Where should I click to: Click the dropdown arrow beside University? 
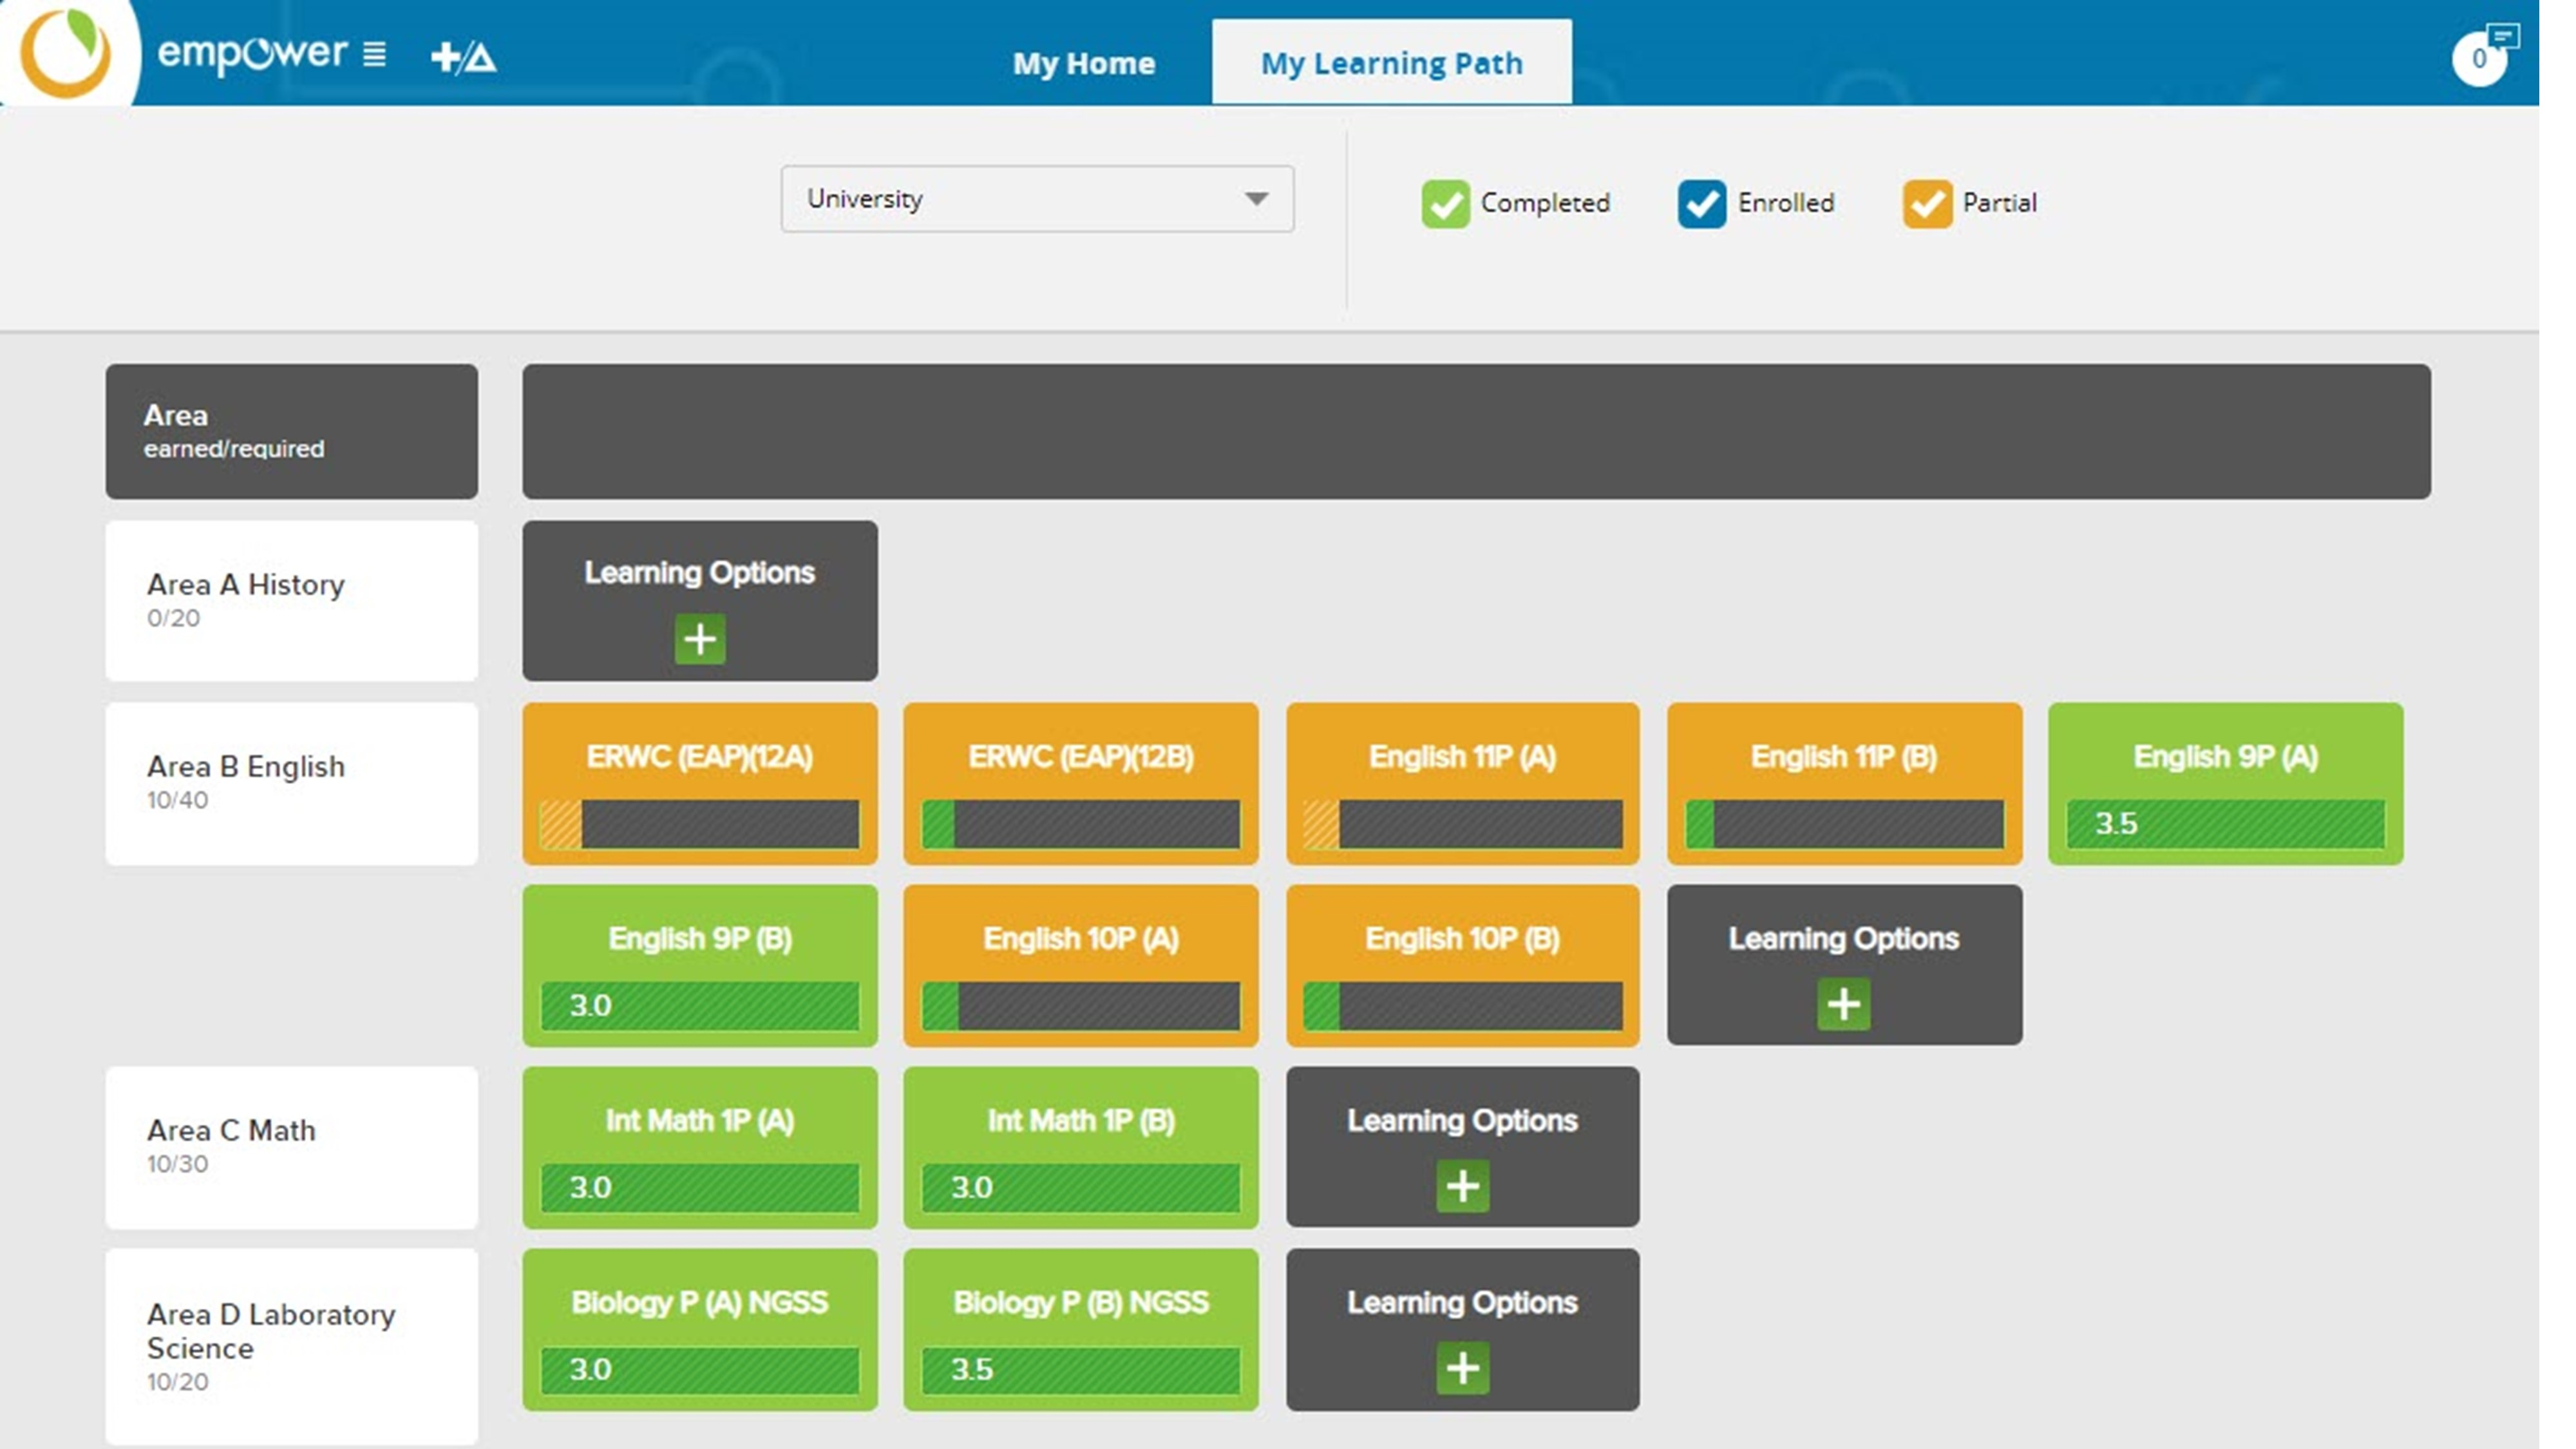(x=1256, y=199)
